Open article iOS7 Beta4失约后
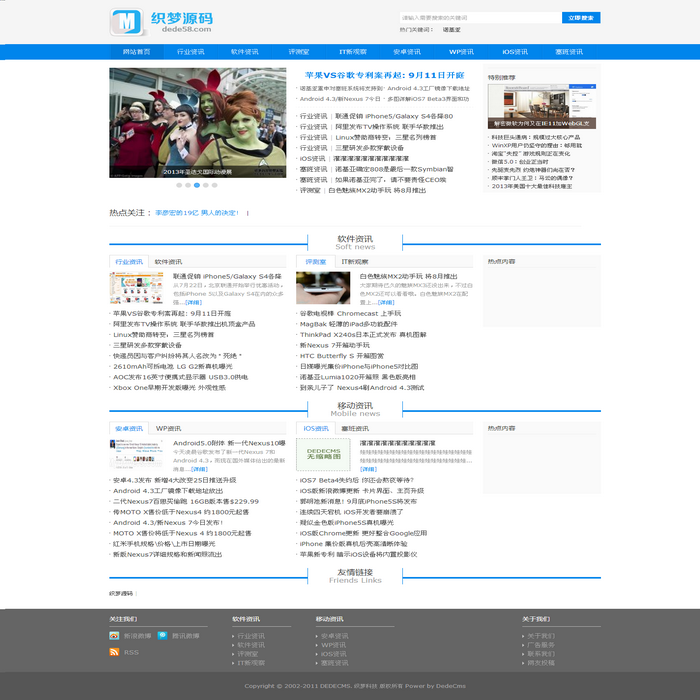Viewport: 700px width, 700px height. click(x=357, y=480)
